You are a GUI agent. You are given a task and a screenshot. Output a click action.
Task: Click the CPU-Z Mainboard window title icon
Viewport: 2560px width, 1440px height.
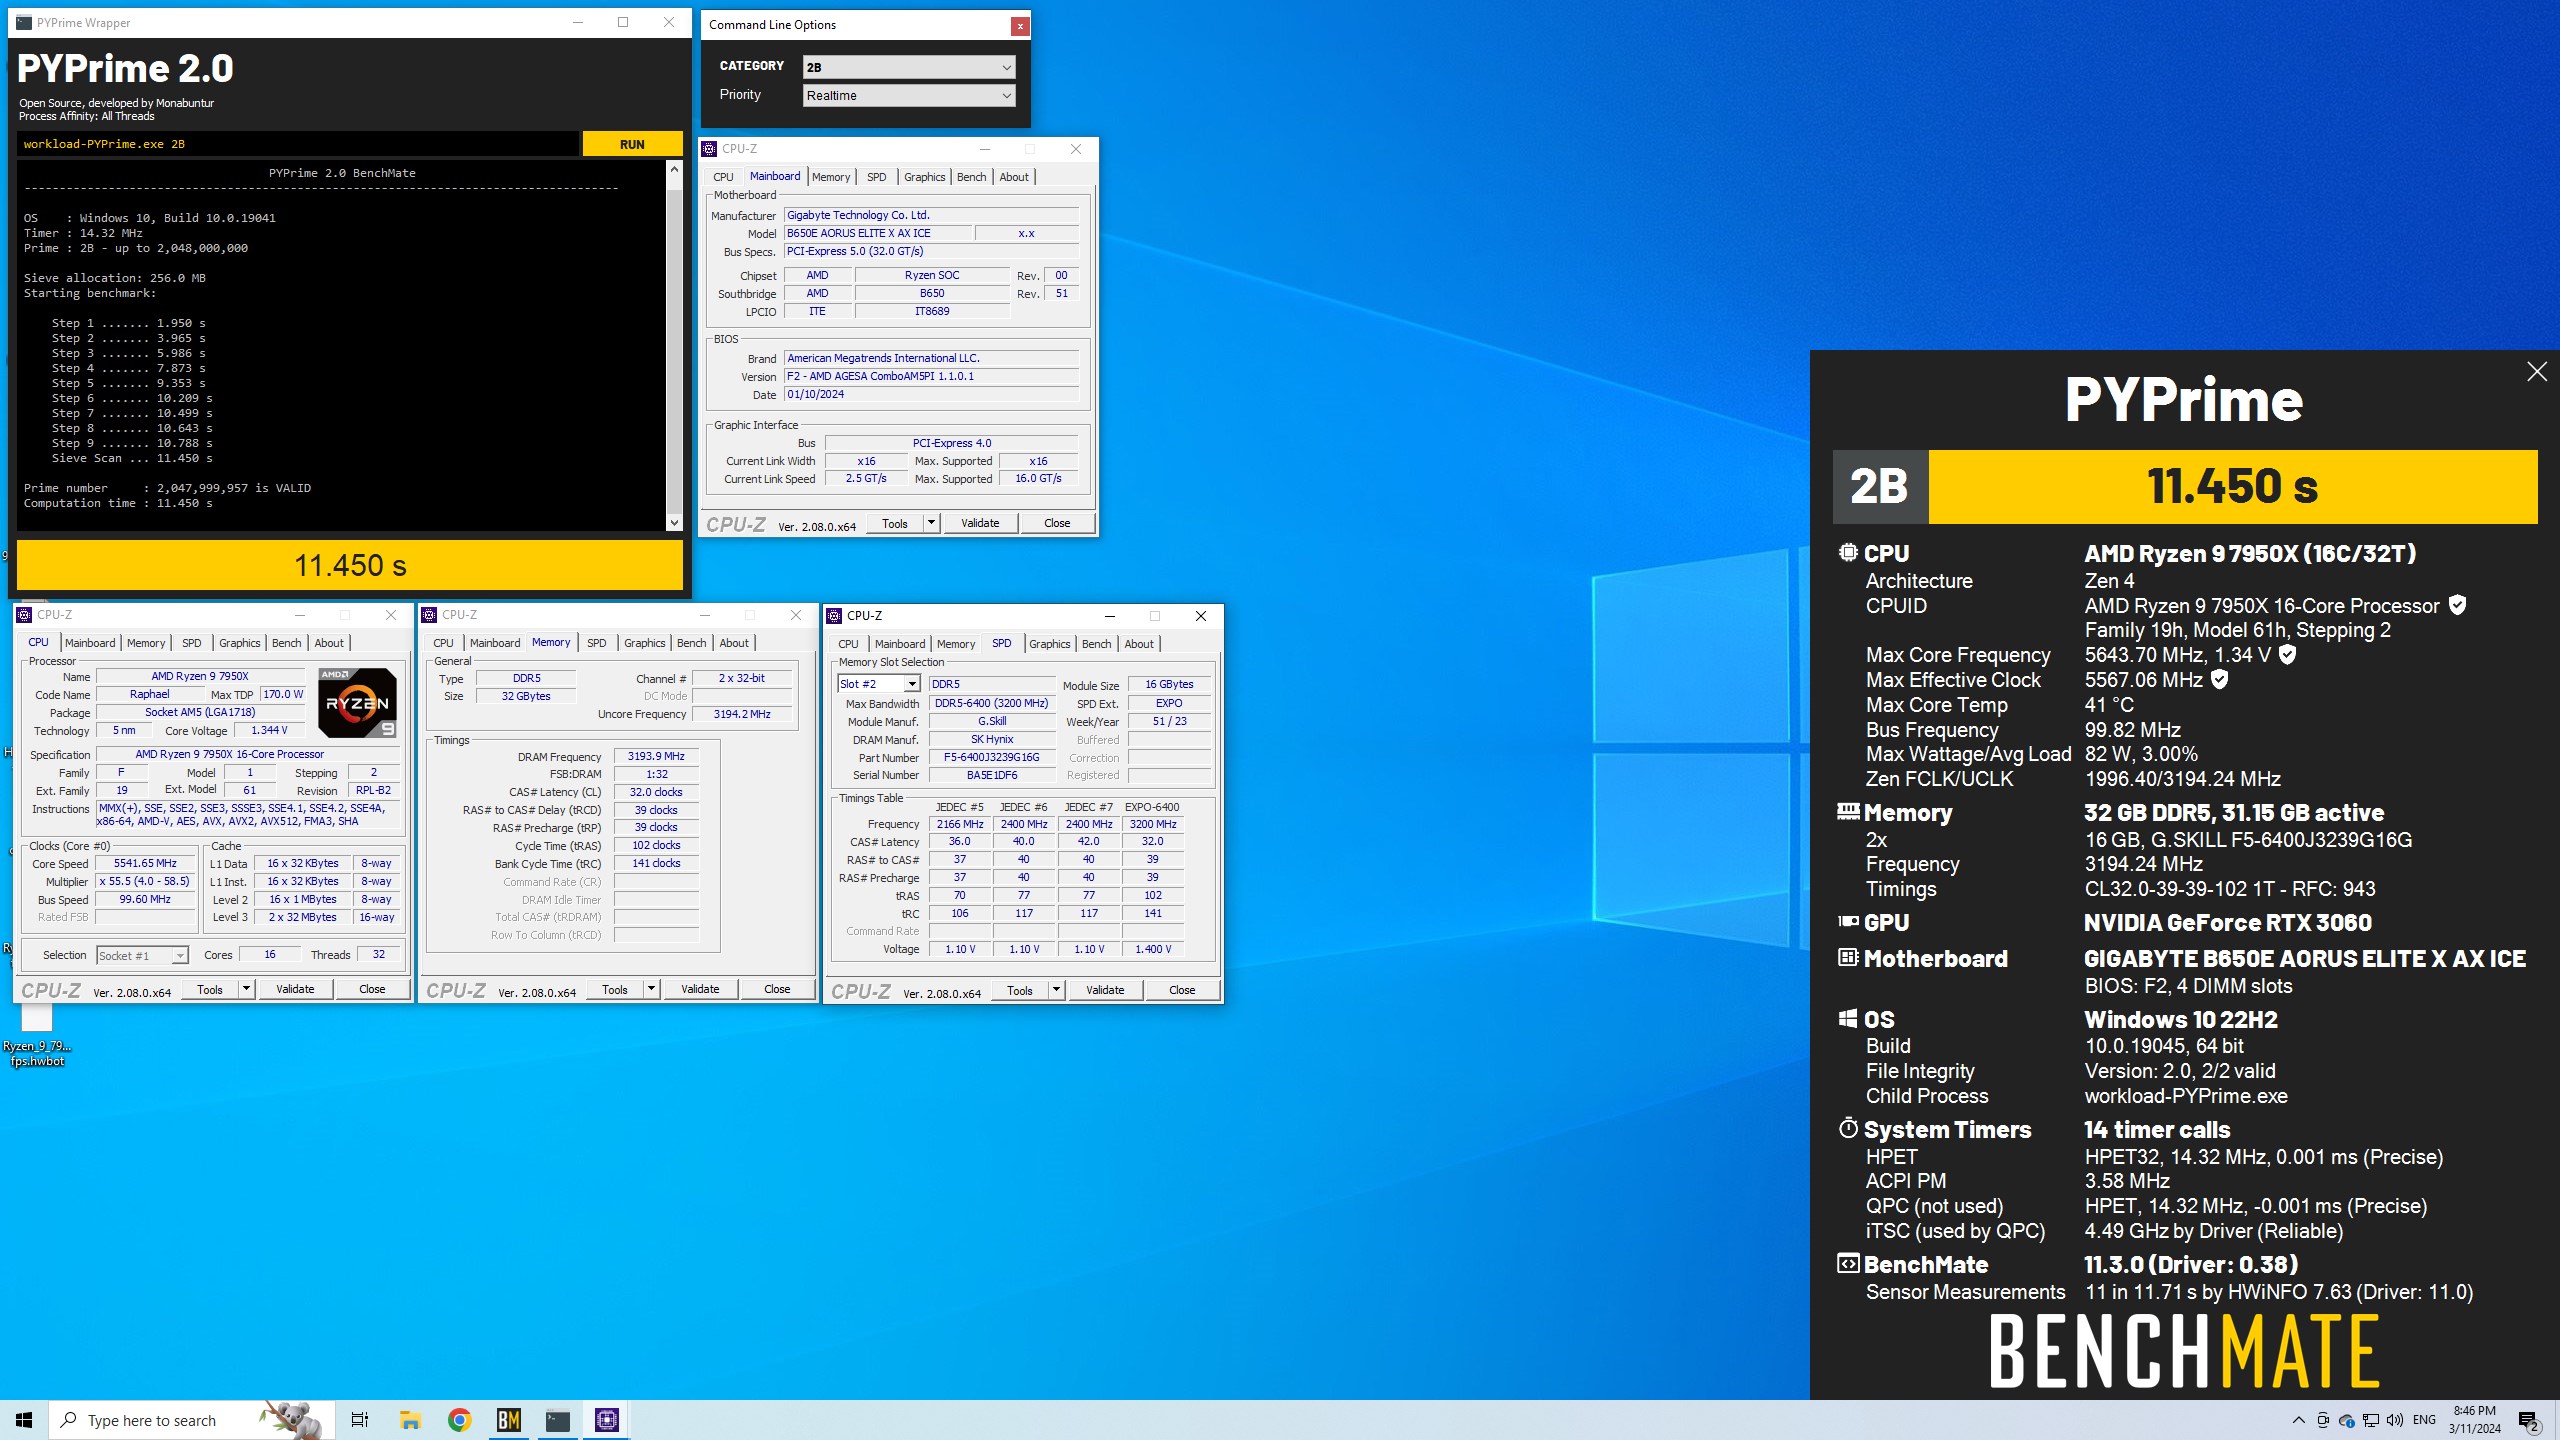pos(709,149)
